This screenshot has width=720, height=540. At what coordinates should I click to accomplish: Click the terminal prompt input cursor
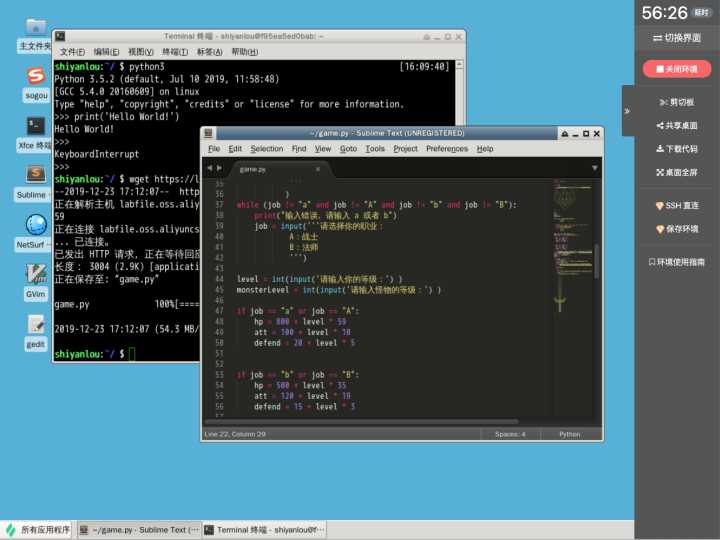tap(132, 354)
